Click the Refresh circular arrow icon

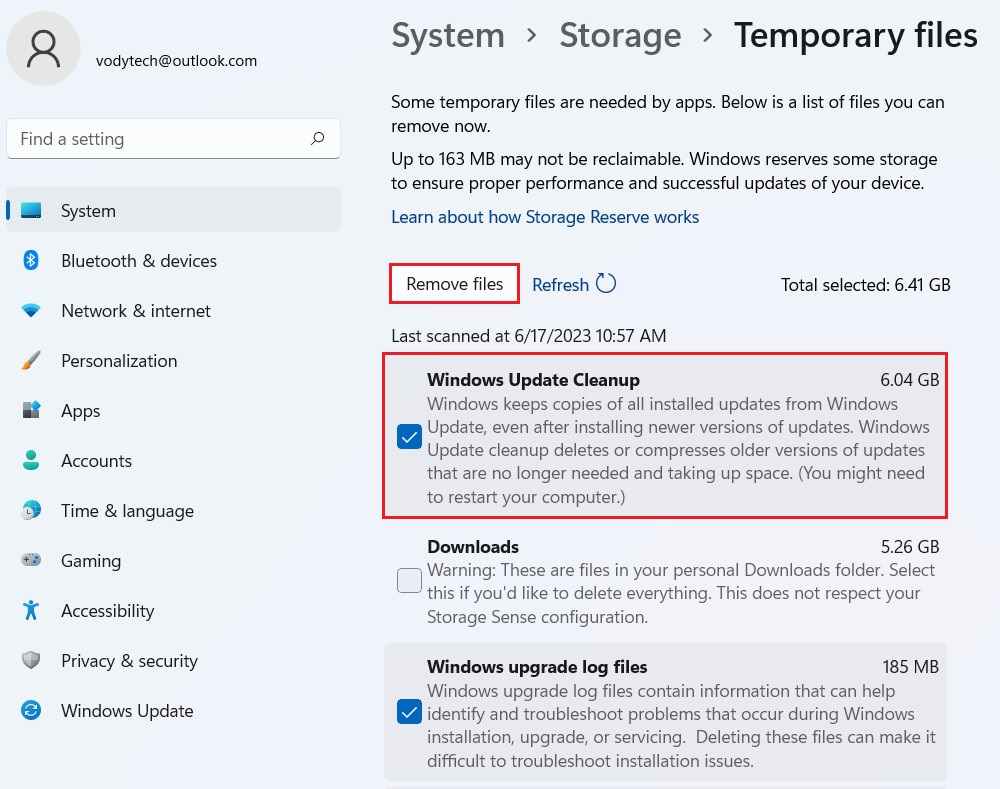(x=606, y=283)
